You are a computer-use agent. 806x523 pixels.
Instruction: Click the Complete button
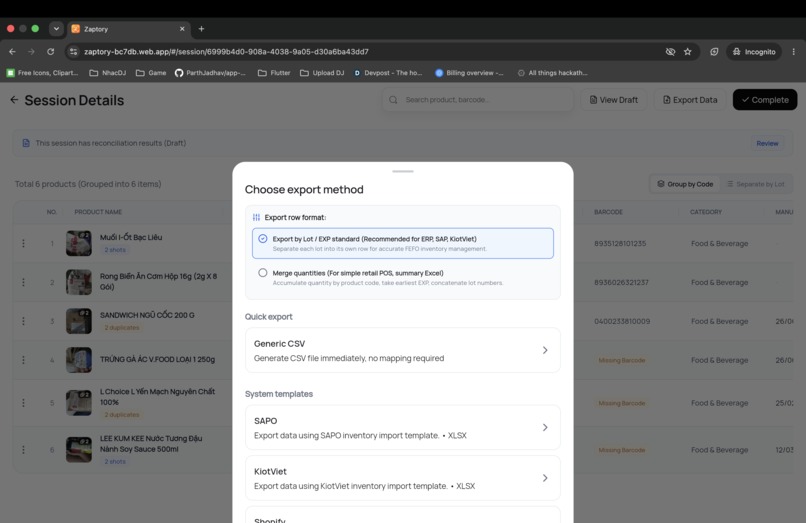point(765,100)
